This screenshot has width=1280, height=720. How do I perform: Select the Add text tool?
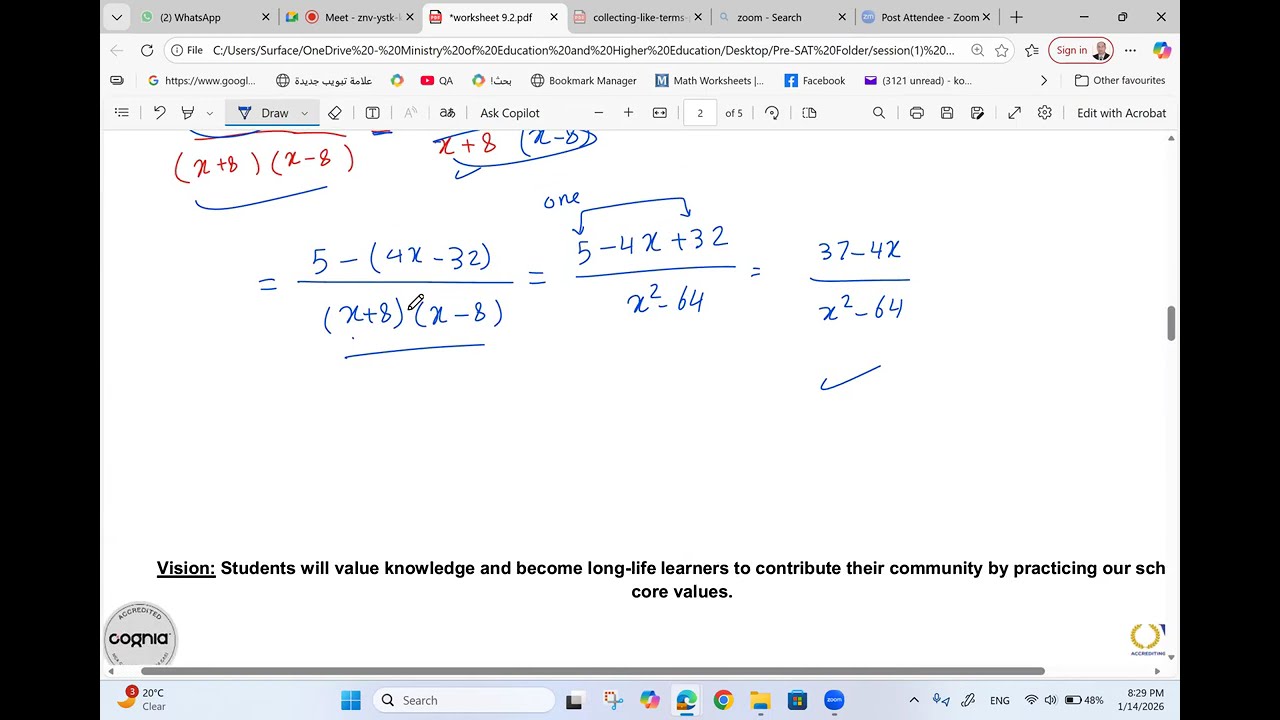tap(372, 113)
